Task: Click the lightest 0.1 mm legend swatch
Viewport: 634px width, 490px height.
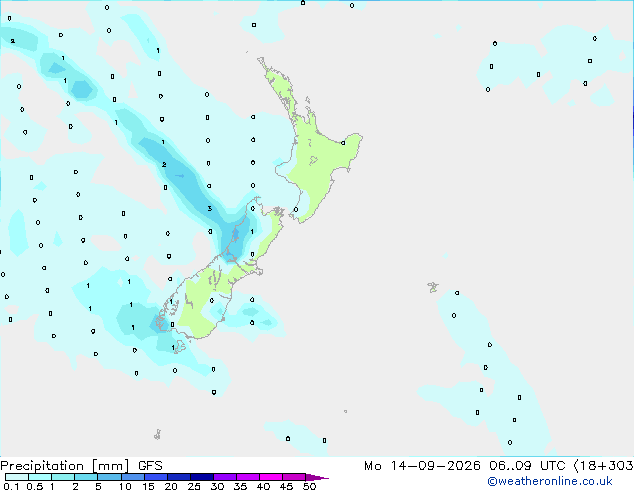Action: (x=17, y=477)
